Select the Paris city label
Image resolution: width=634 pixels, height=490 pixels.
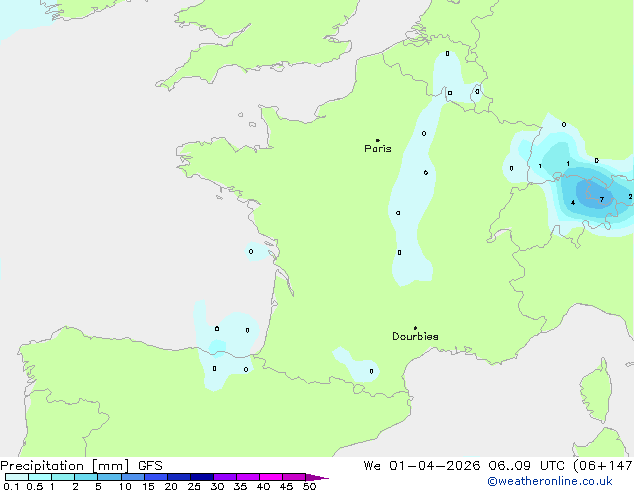coord(378,149)
